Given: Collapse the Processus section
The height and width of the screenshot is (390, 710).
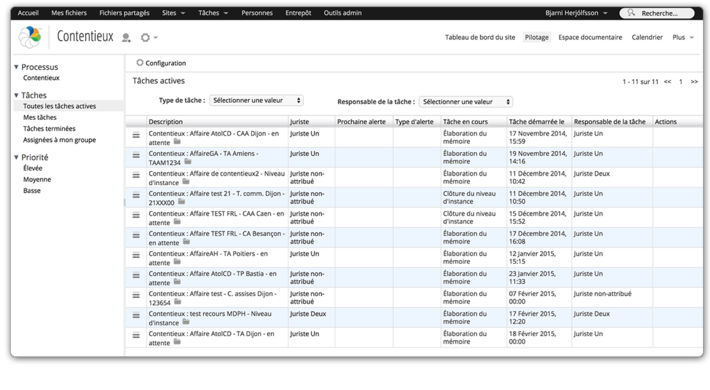Looking at the screenshot, I should [x=16, y=67].
